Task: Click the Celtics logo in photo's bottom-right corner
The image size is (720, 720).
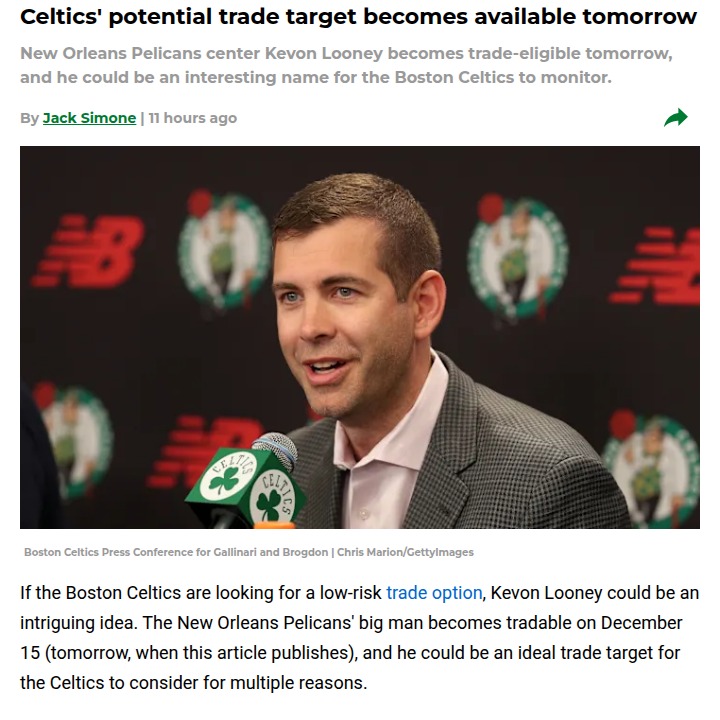Action: [652, 468]
